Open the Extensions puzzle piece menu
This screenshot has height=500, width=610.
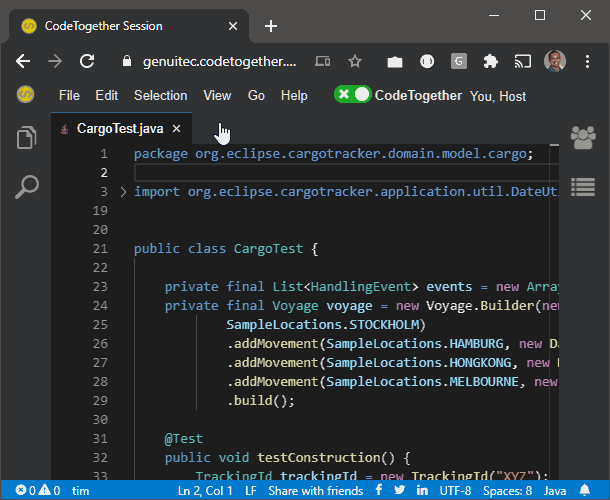point(491,61)
